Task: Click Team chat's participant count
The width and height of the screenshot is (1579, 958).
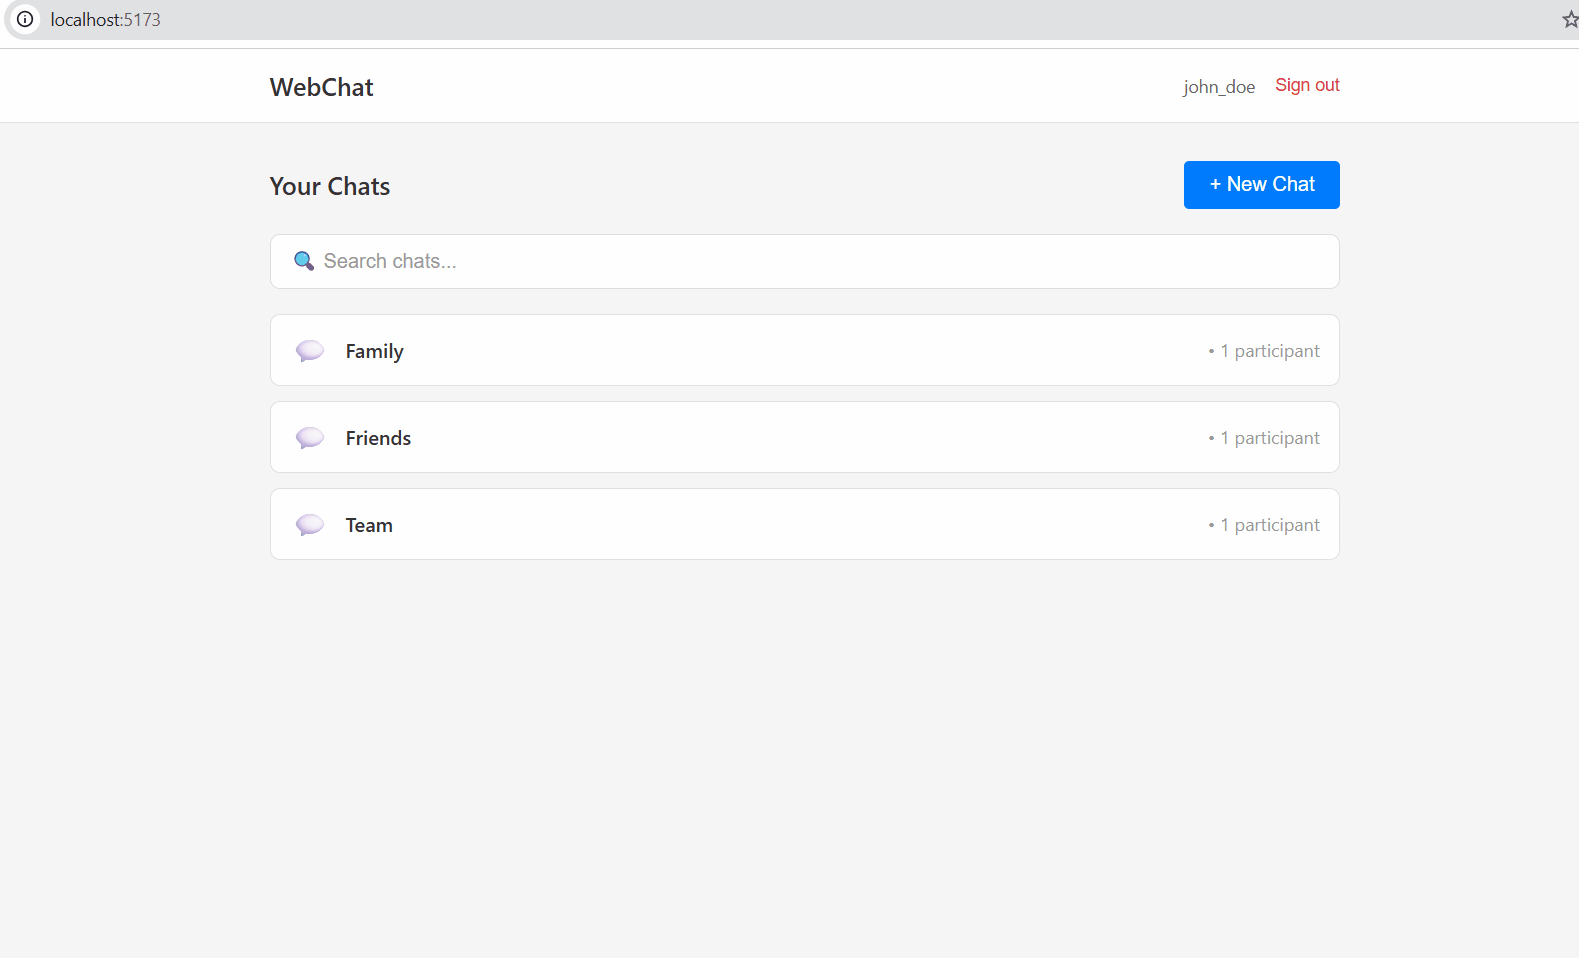Action: [x=1269, y=525]
